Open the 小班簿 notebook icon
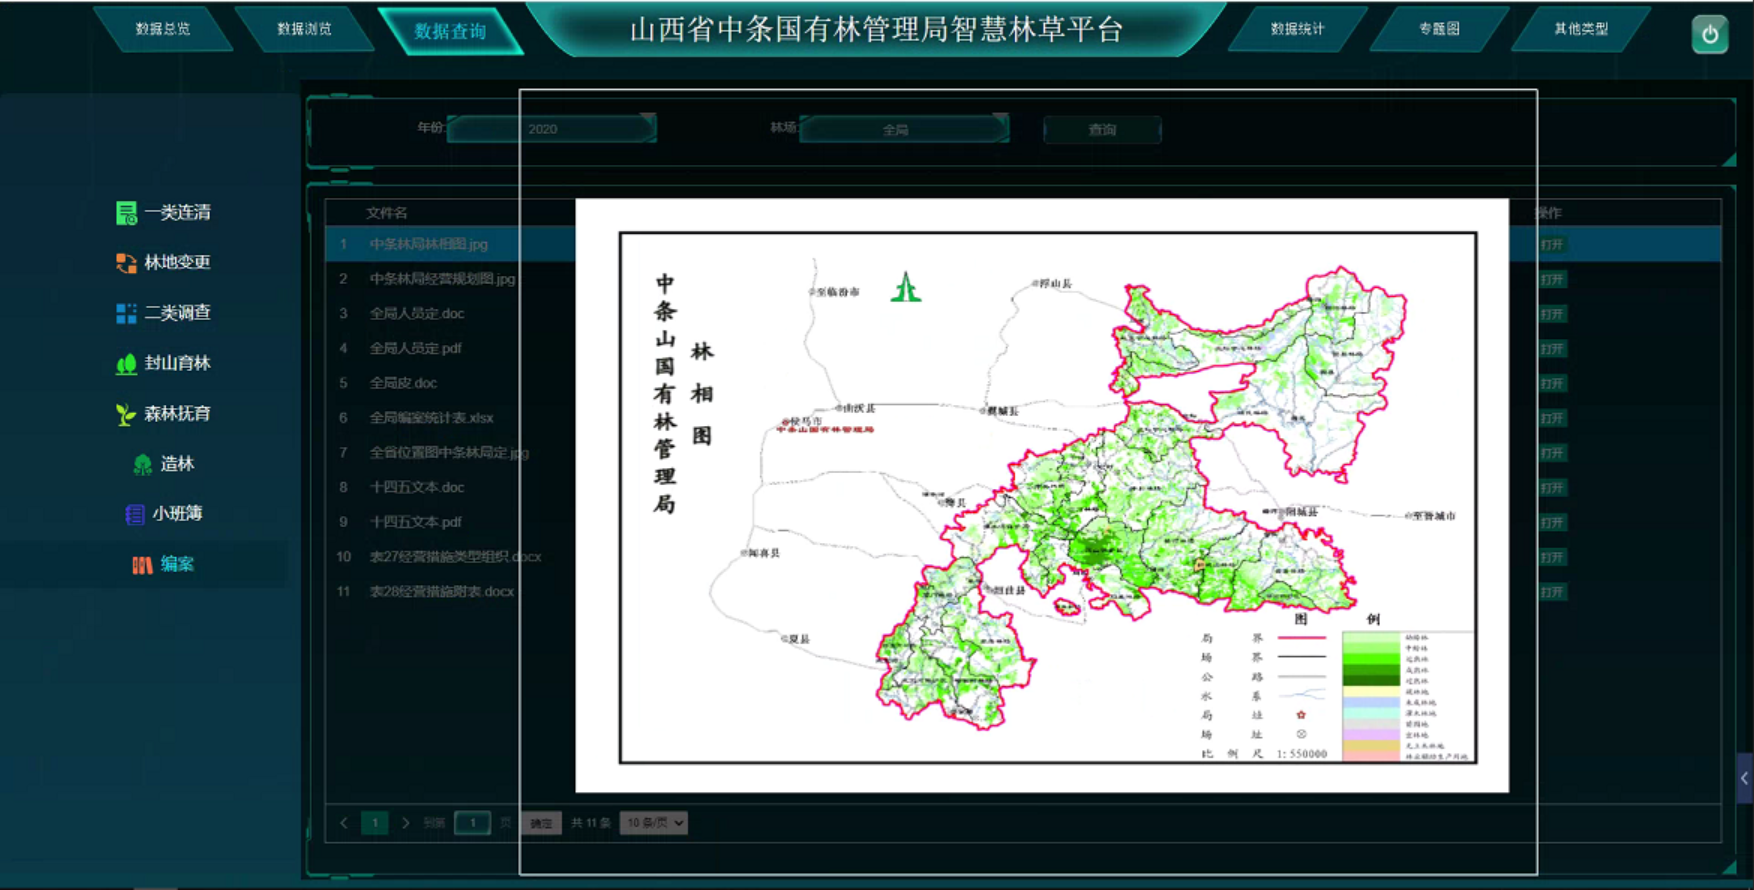The height and width of the screenshot is (890, 1754). tap(135, 514)
